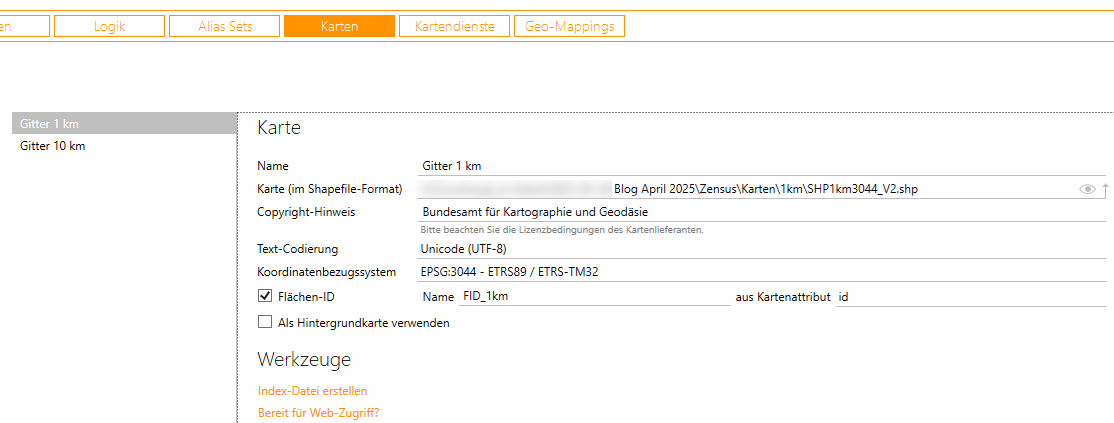Image resolution: width=1114 pixels, height=423 pixels.
Task: Enable Als Hintergrundkarte verwenden checkbox
Action: tap(265, 322)
